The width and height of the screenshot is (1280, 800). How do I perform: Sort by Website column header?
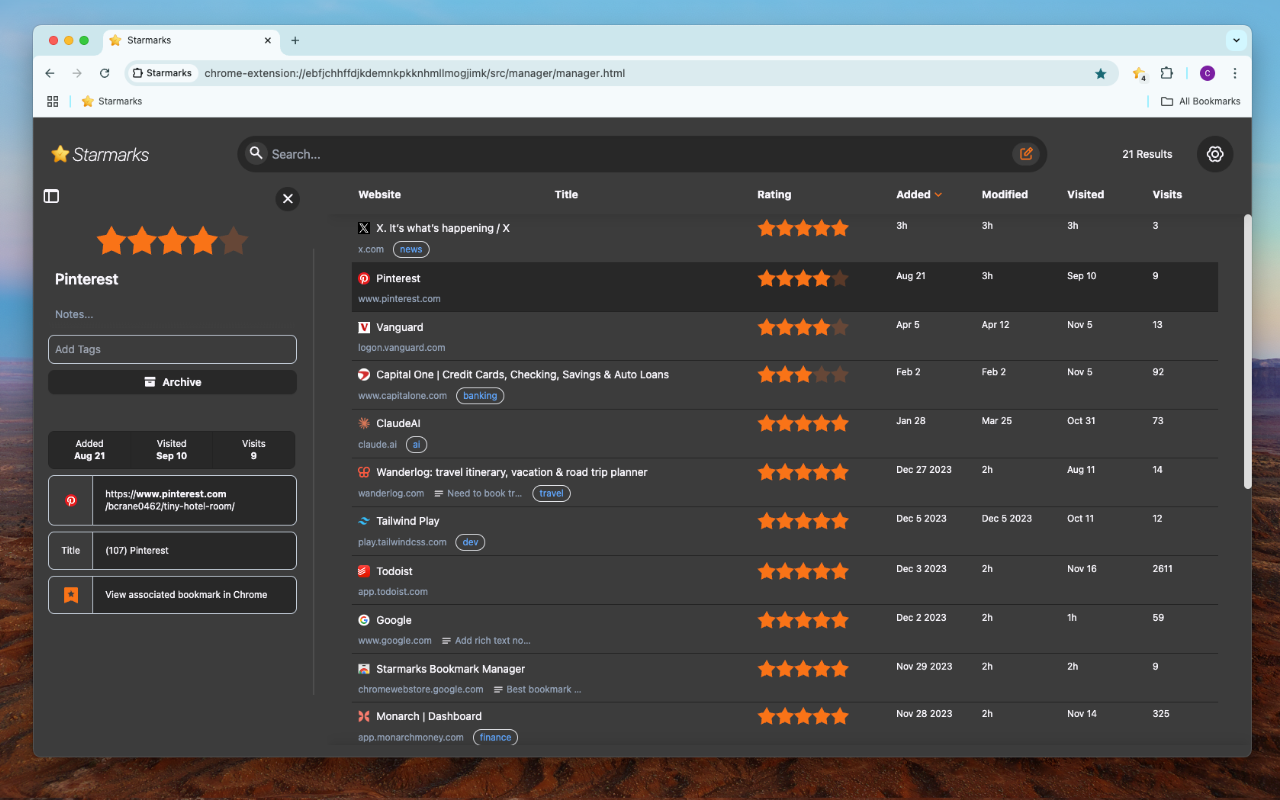pyautogui.click(x=380, y=195)
